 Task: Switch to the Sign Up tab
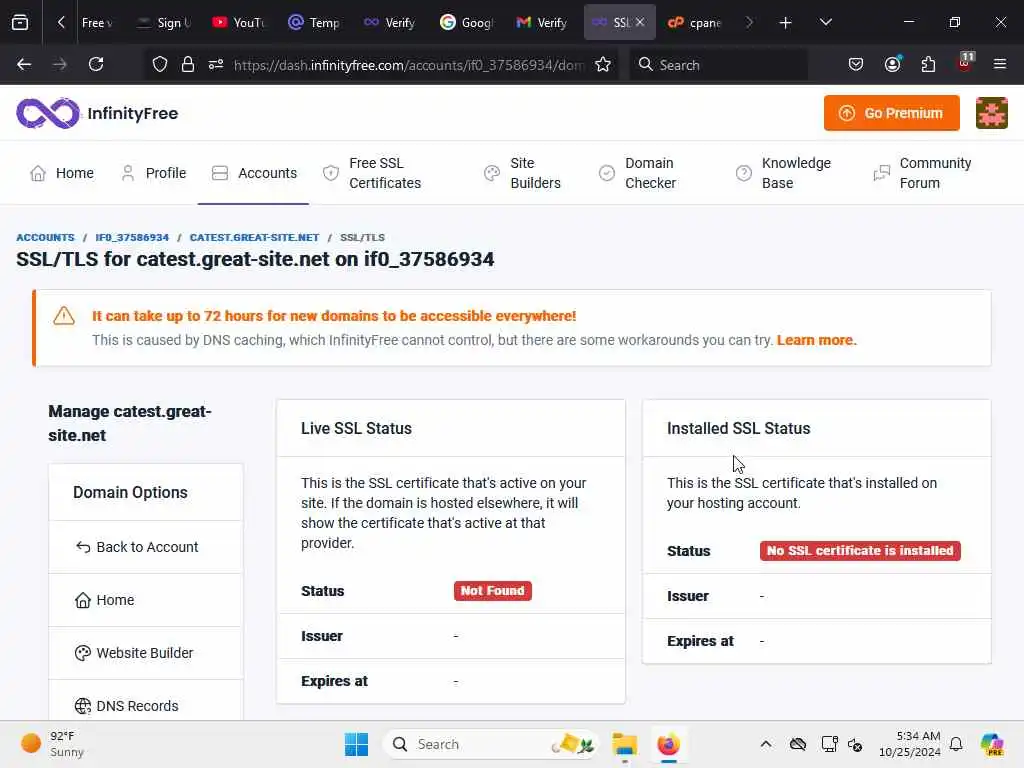pyautogui.click(x=163, y=22)
